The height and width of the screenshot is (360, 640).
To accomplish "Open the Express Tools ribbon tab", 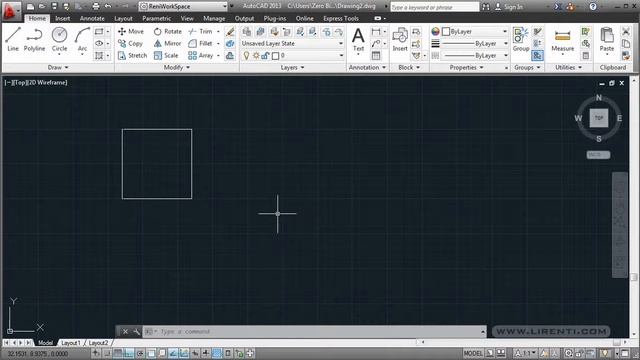I will tap(341, 18).
